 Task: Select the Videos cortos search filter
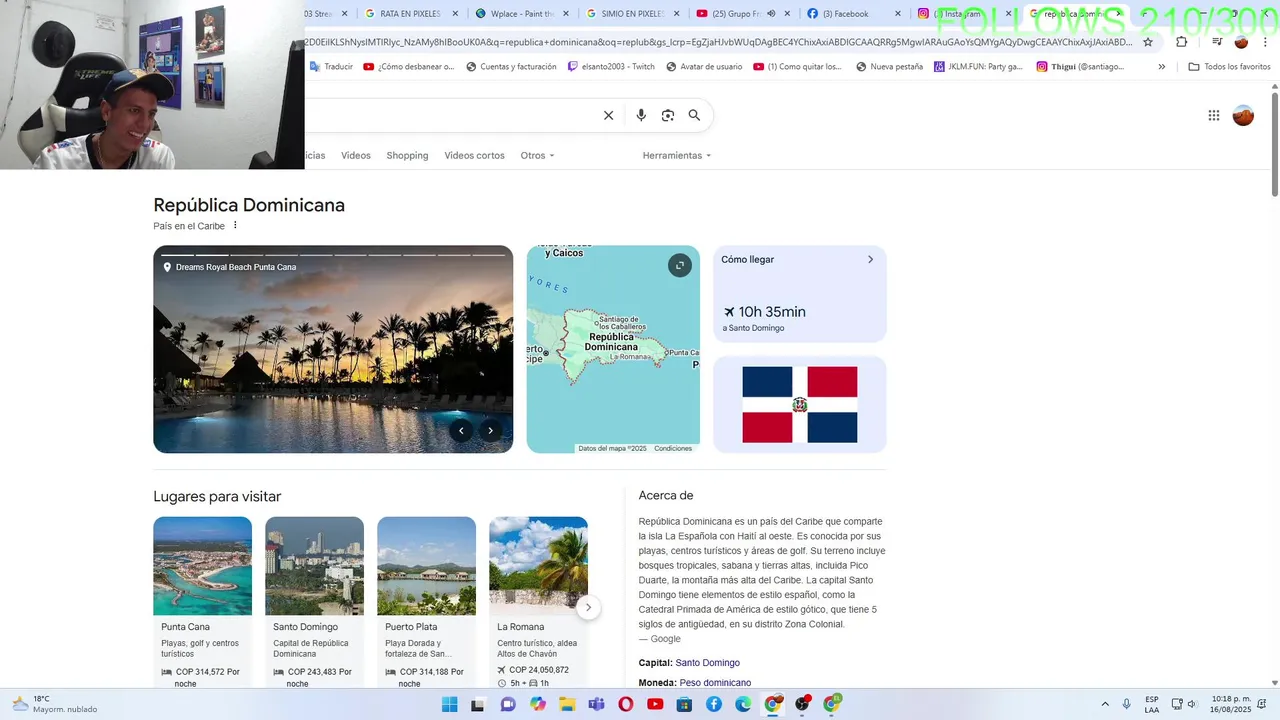[x=474, y=156]
